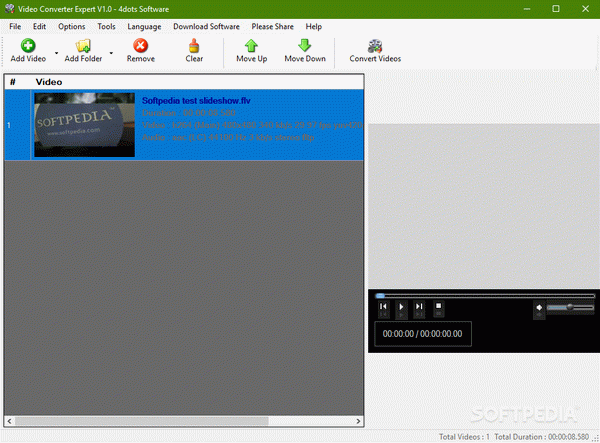Image resolution: width=600 pixels, height=443 pixels.
Task: Click the player seek bar
Action: click(485, 296)
